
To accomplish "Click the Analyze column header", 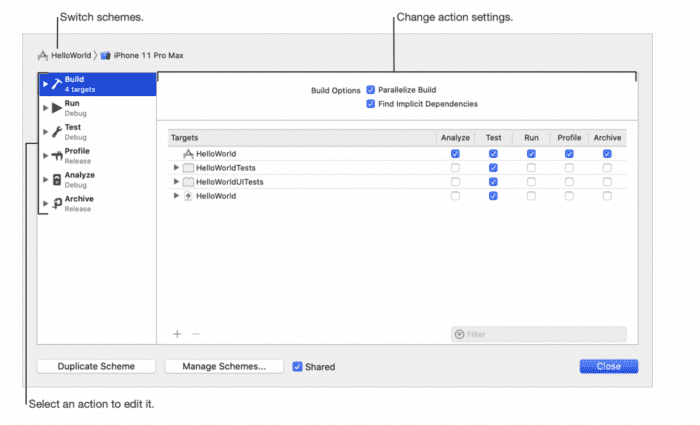I will tap(455, 138).
